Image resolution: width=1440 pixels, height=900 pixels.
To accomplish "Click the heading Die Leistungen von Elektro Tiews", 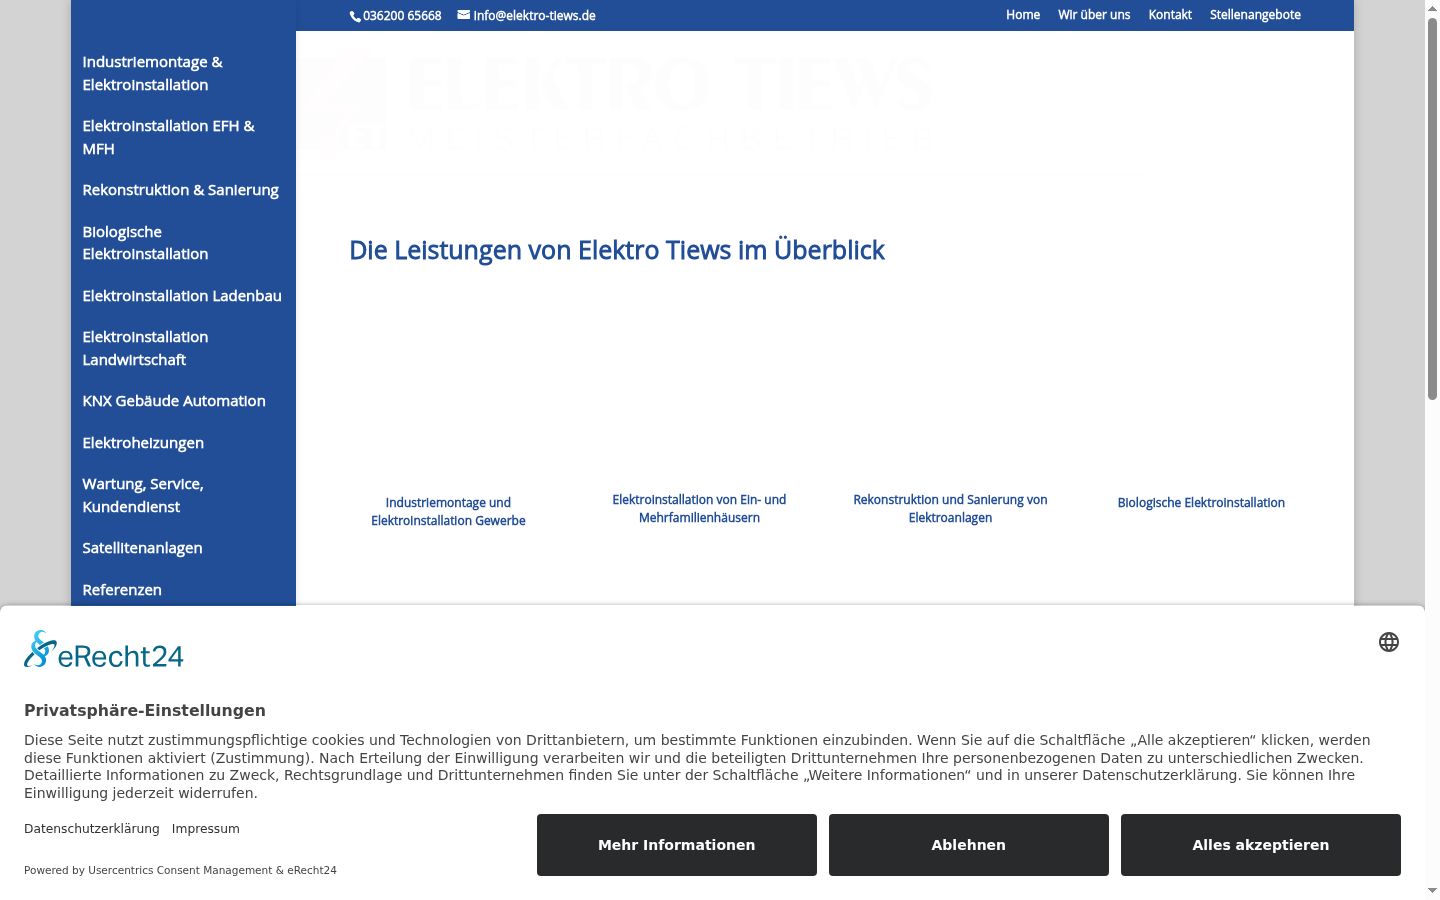I will tap(616, 250).
